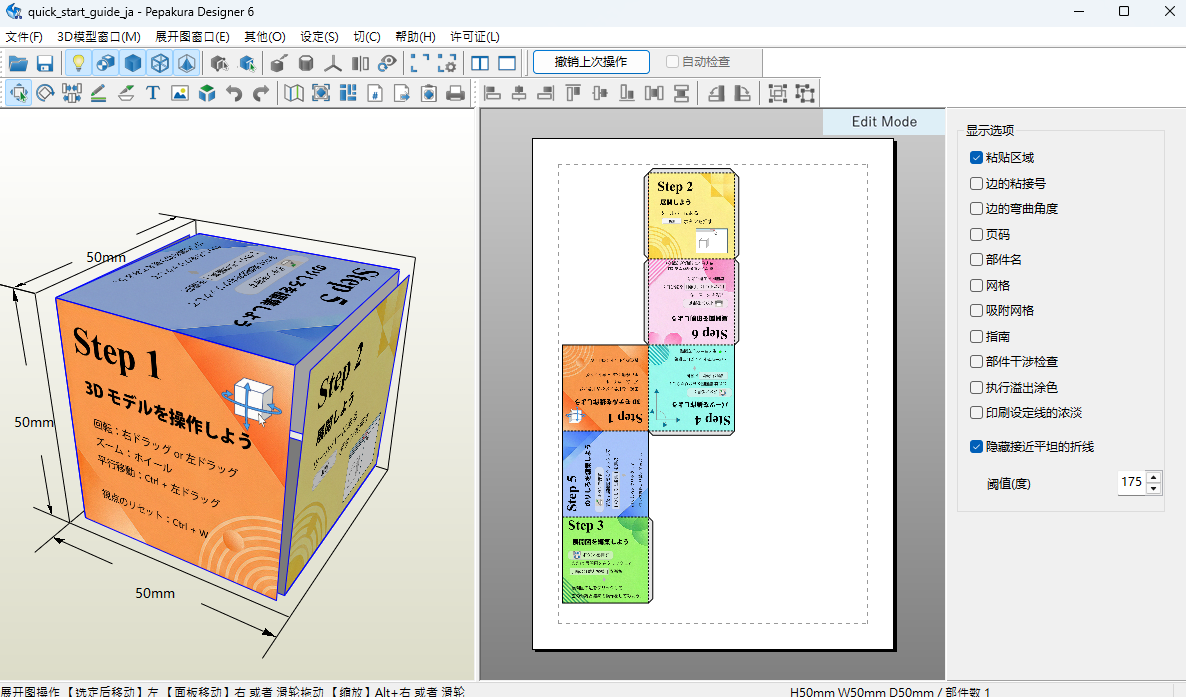
Task: Open the 展开图窗口(E) menu
Action: click(x=192, y=36)
